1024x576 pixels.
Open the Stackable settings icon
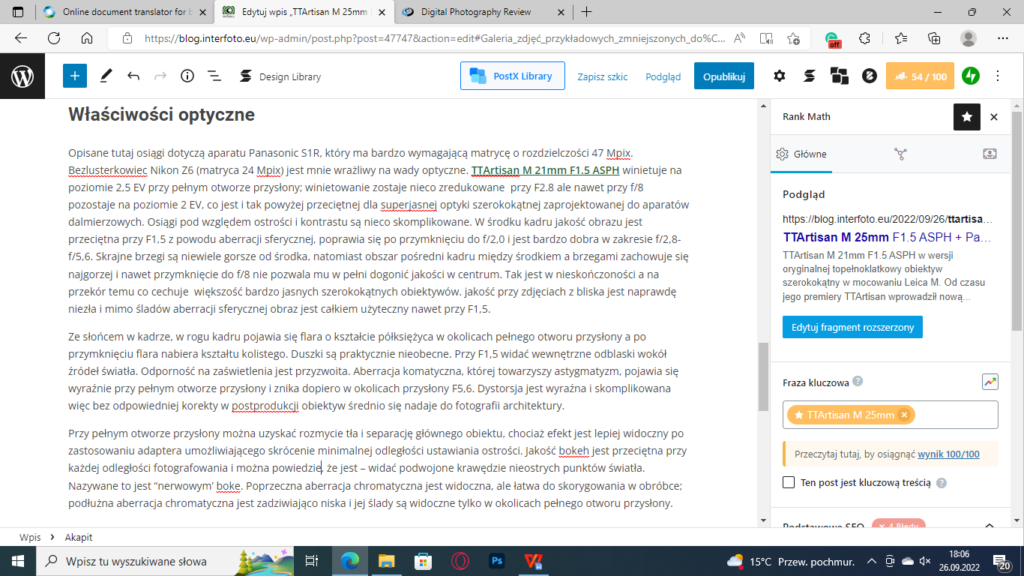coord(809,76)
